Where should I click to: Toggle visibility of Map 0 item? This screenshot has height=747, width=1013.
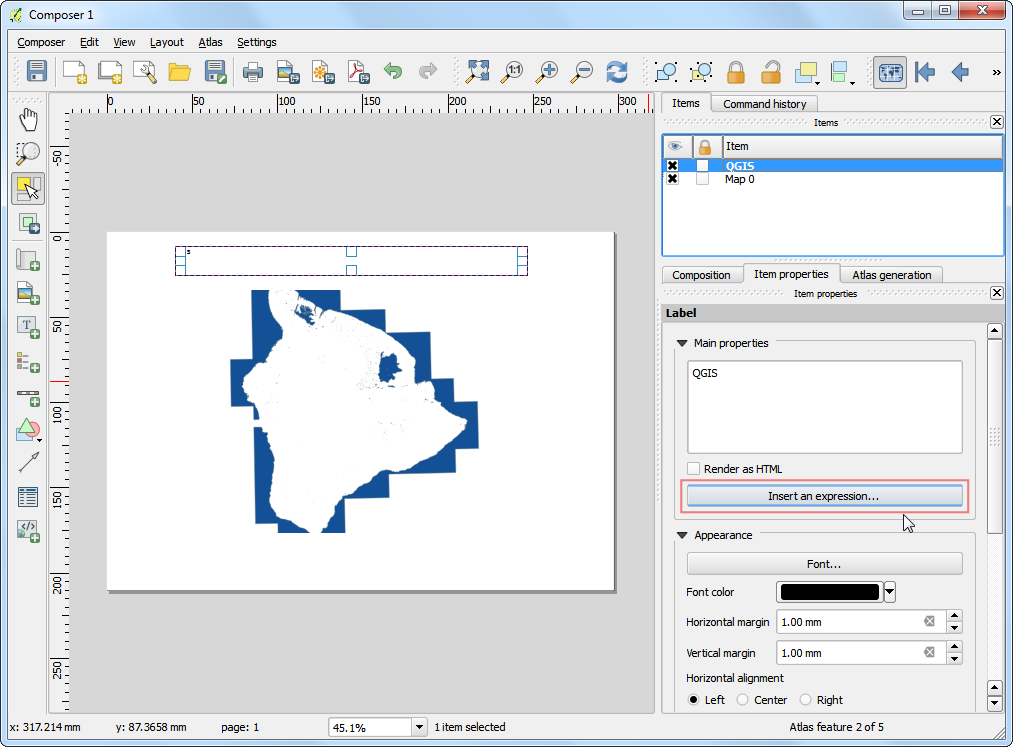click(672, 179)
